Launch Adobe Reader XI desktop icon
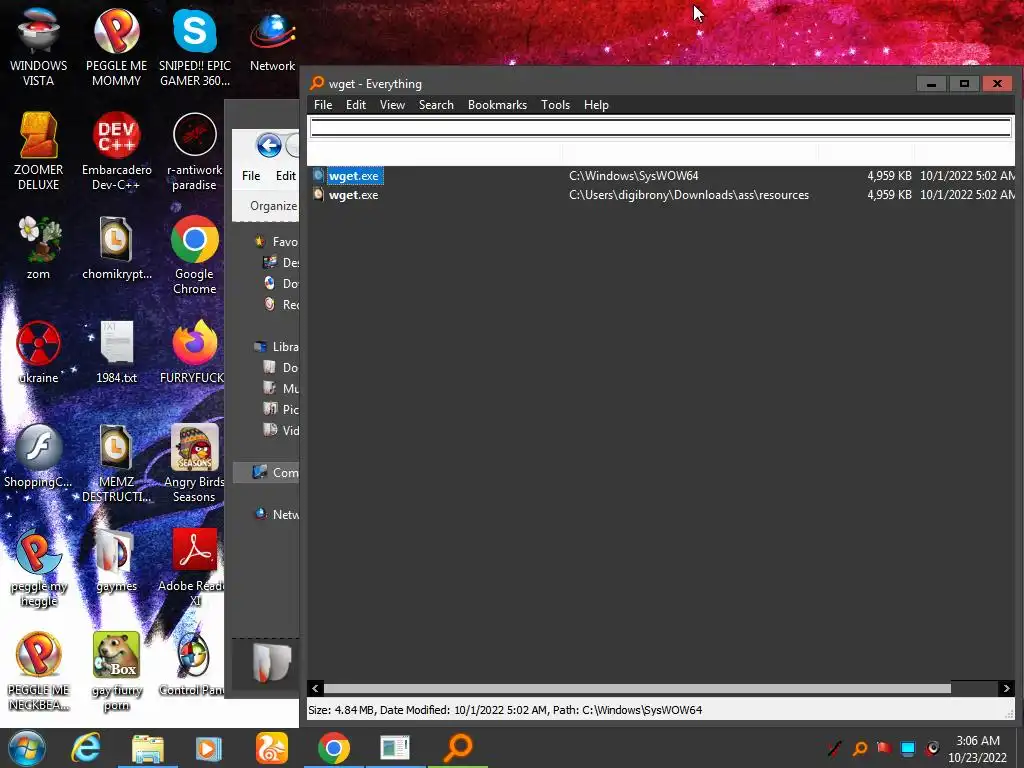The image size is (1024, 768). click(195, 566)
